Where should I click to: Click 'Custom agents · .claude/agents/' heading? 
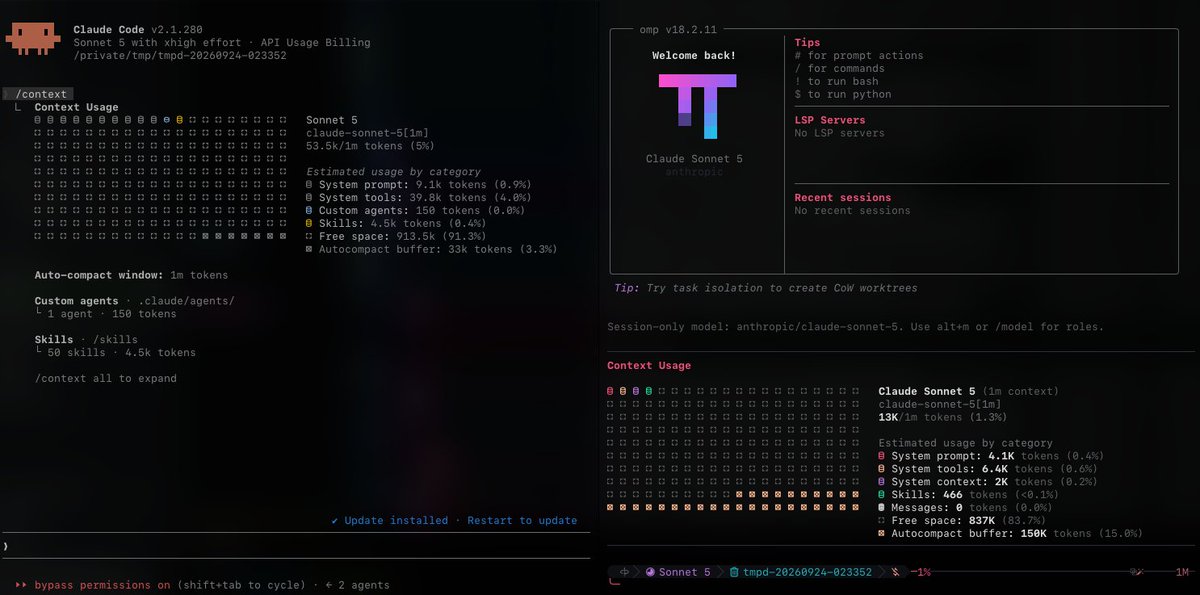click(x=135, y=301)
